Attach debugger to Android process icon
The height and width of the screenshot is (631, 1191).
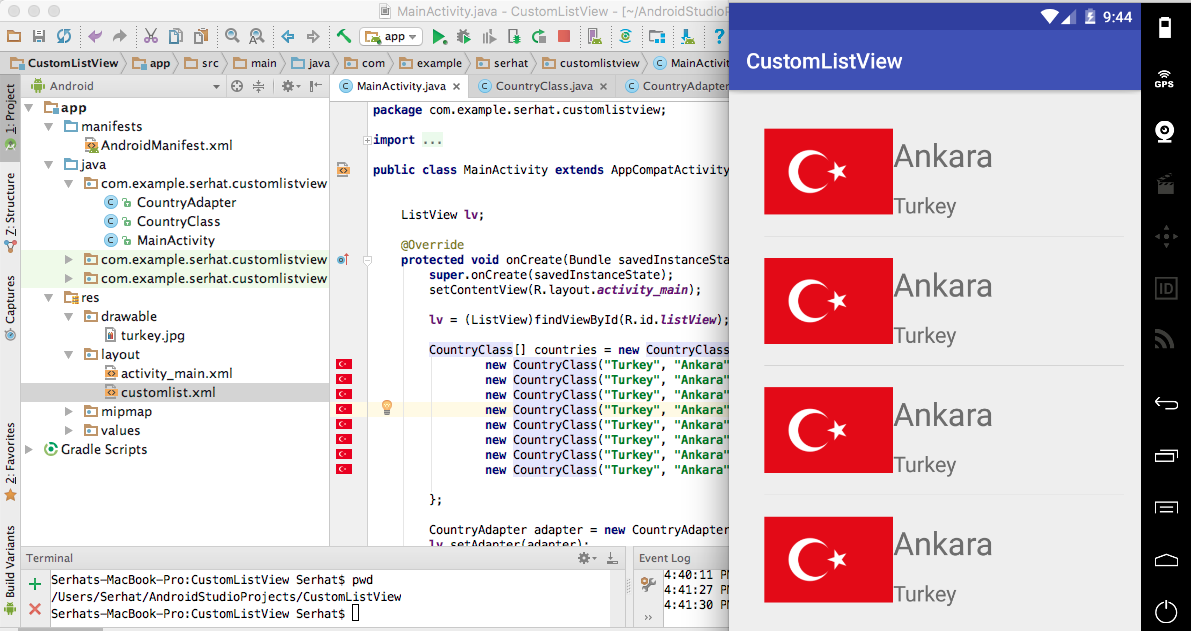click(x=513, y=36)
